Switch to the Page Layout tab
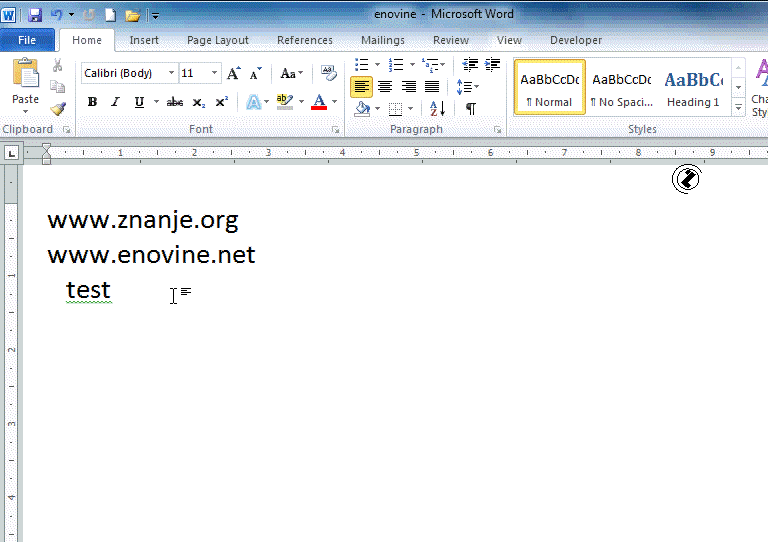 coord(218,40)
